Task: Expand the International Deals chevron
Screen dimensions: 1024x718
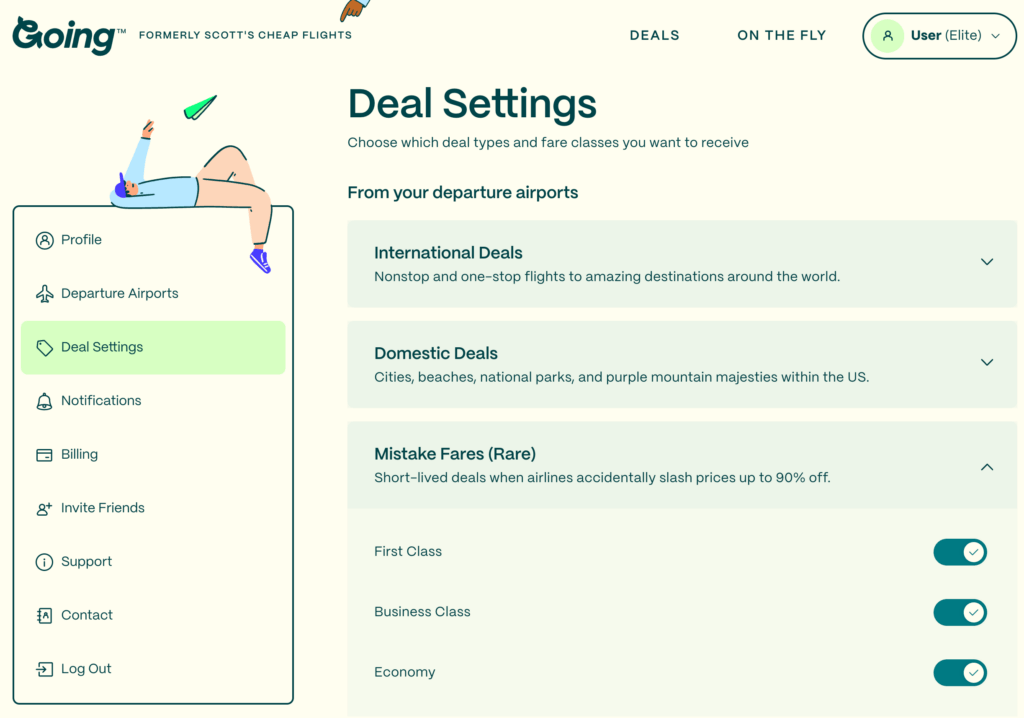Action: click(987, 262)
